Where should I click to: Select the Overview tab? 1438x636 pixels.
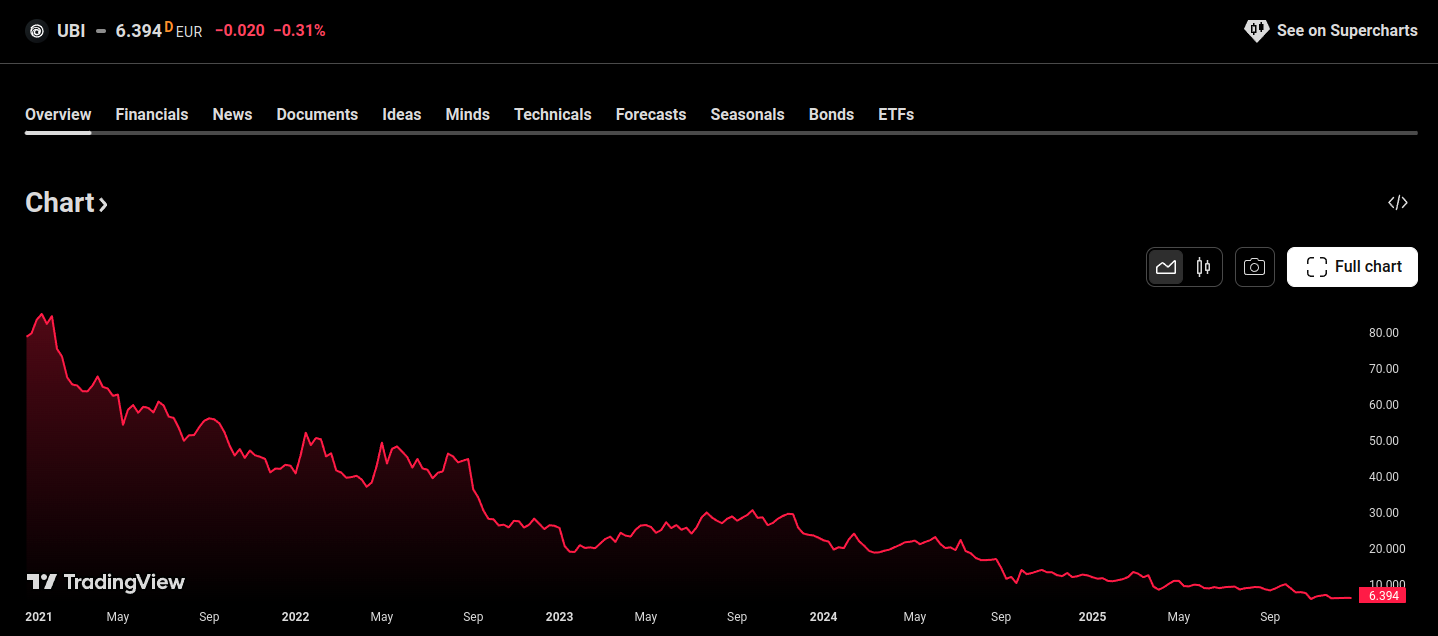click(x=58, y=114)
